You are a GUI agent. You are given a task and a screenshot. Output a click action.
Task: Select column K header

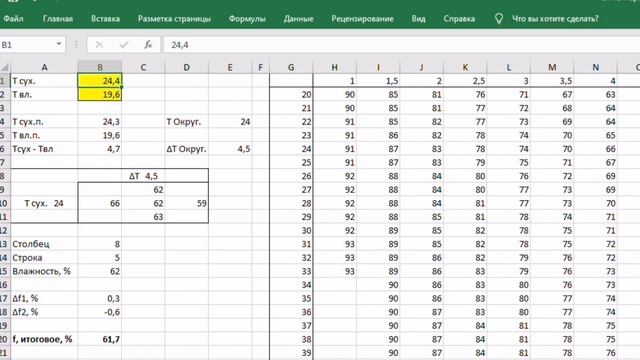click(x=465, y=67)
